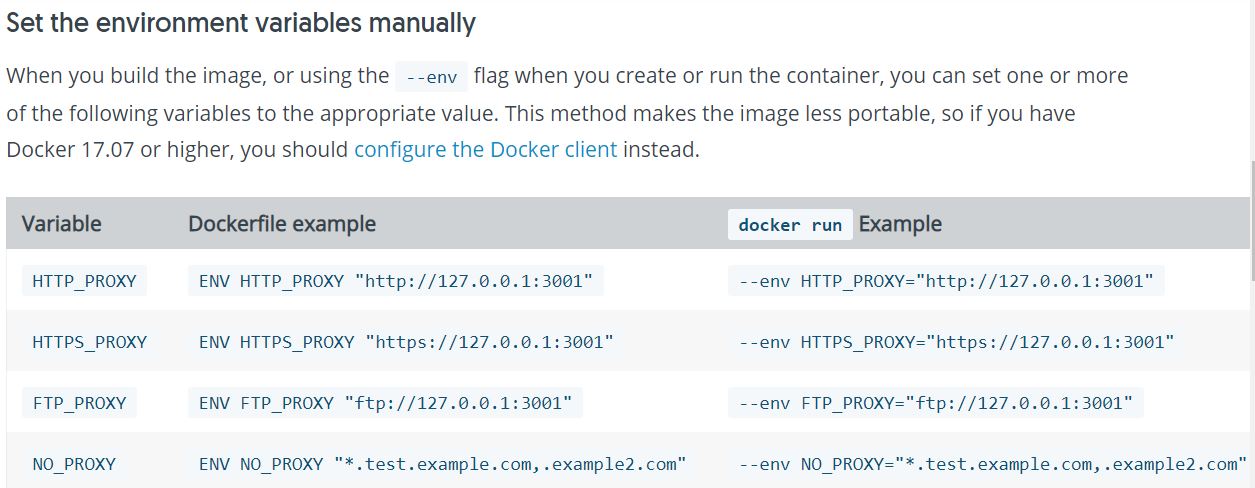Click the ENV HTTP_PROXY Dockerfile code snippet
This screenshot has height=488, width=1255.
[396, 281]
